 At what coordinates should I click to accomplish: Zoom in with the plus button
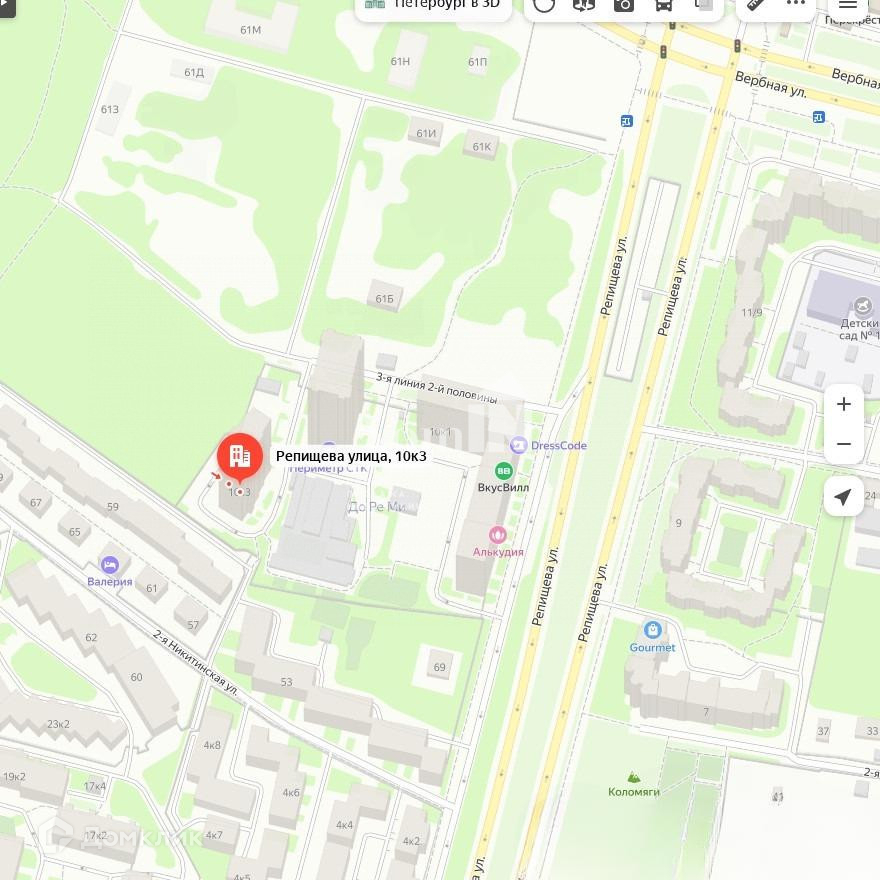tap(844, 404)
